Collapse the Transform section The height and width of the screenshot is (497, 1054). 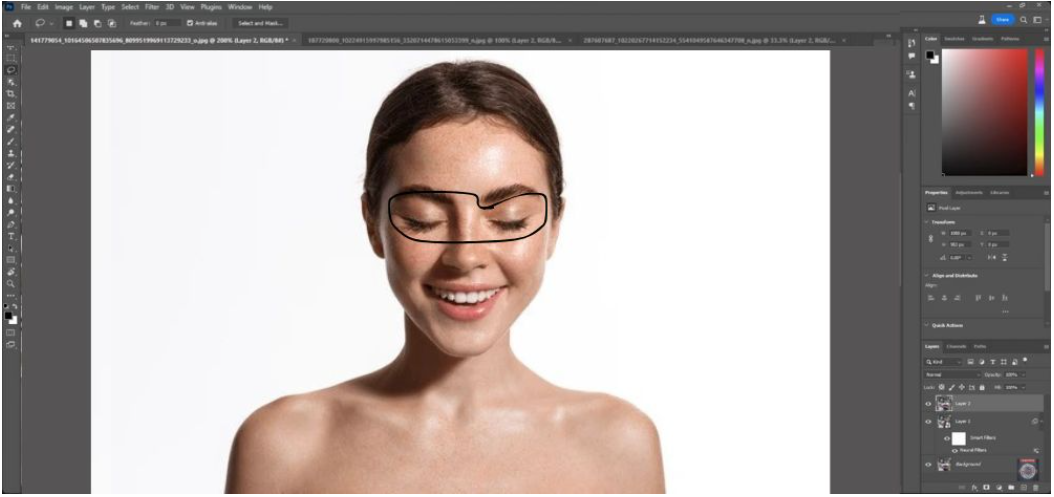928,222
